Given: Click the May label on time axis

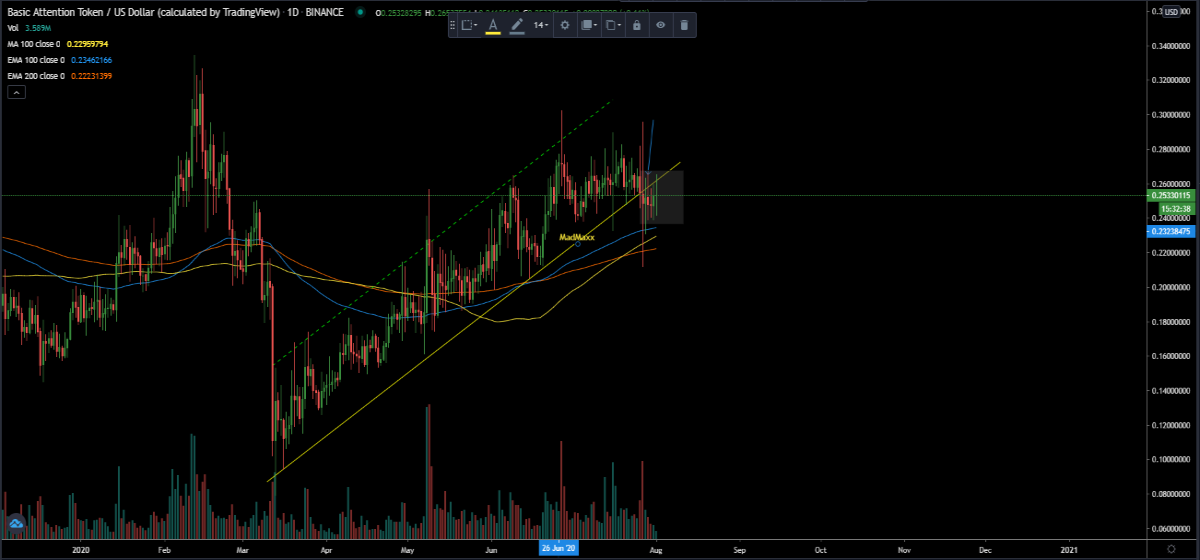Looking at the screenshot, I should [x=407, y=549].
